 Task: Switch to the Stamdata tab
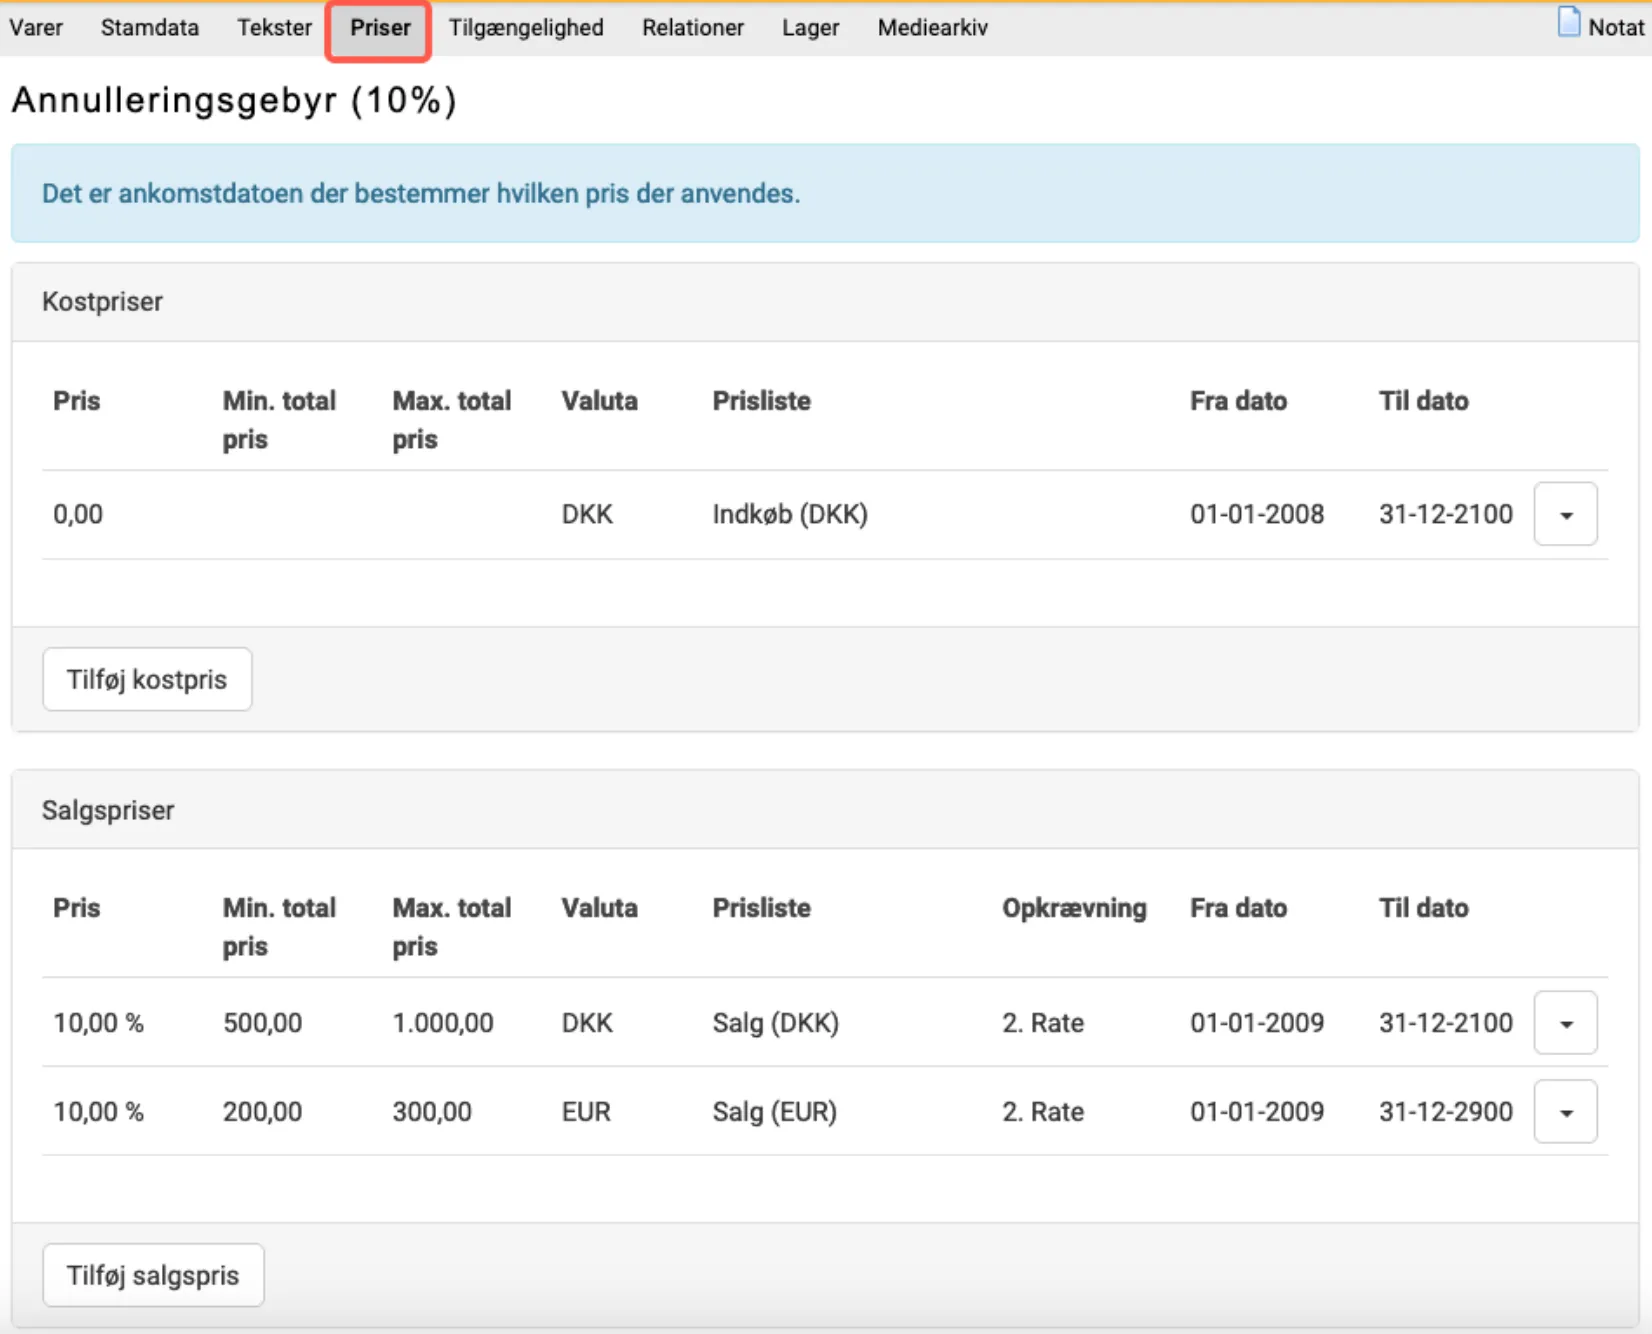point(149,28)
